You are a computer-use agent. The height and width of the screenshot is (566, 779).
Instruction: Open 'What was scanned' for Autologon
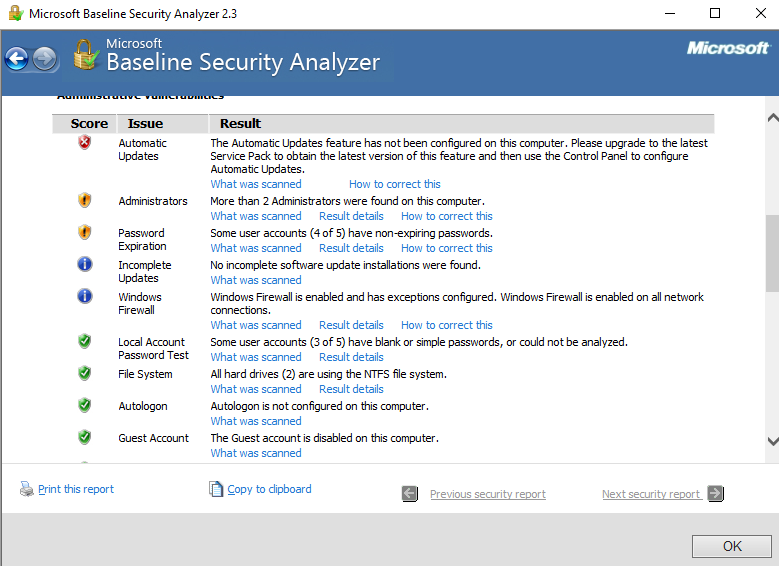pyautogui.click(x=256, y=421)
